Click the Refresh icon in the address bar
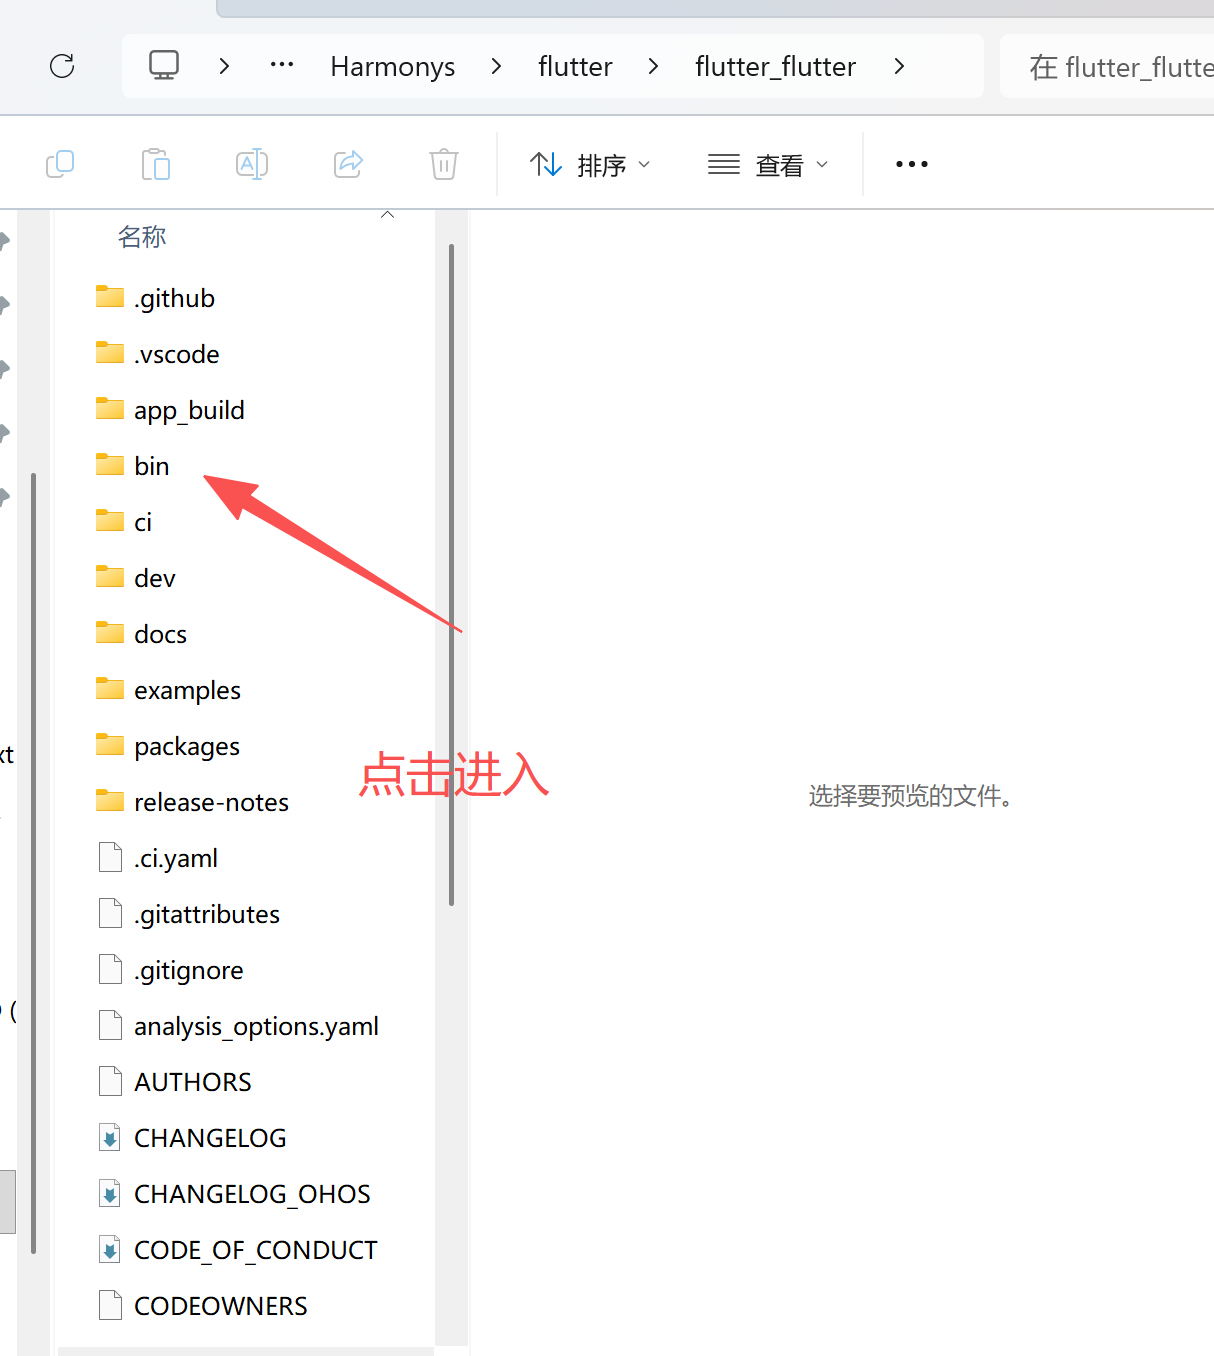1214x1356 pixels. tap(62, 66)
